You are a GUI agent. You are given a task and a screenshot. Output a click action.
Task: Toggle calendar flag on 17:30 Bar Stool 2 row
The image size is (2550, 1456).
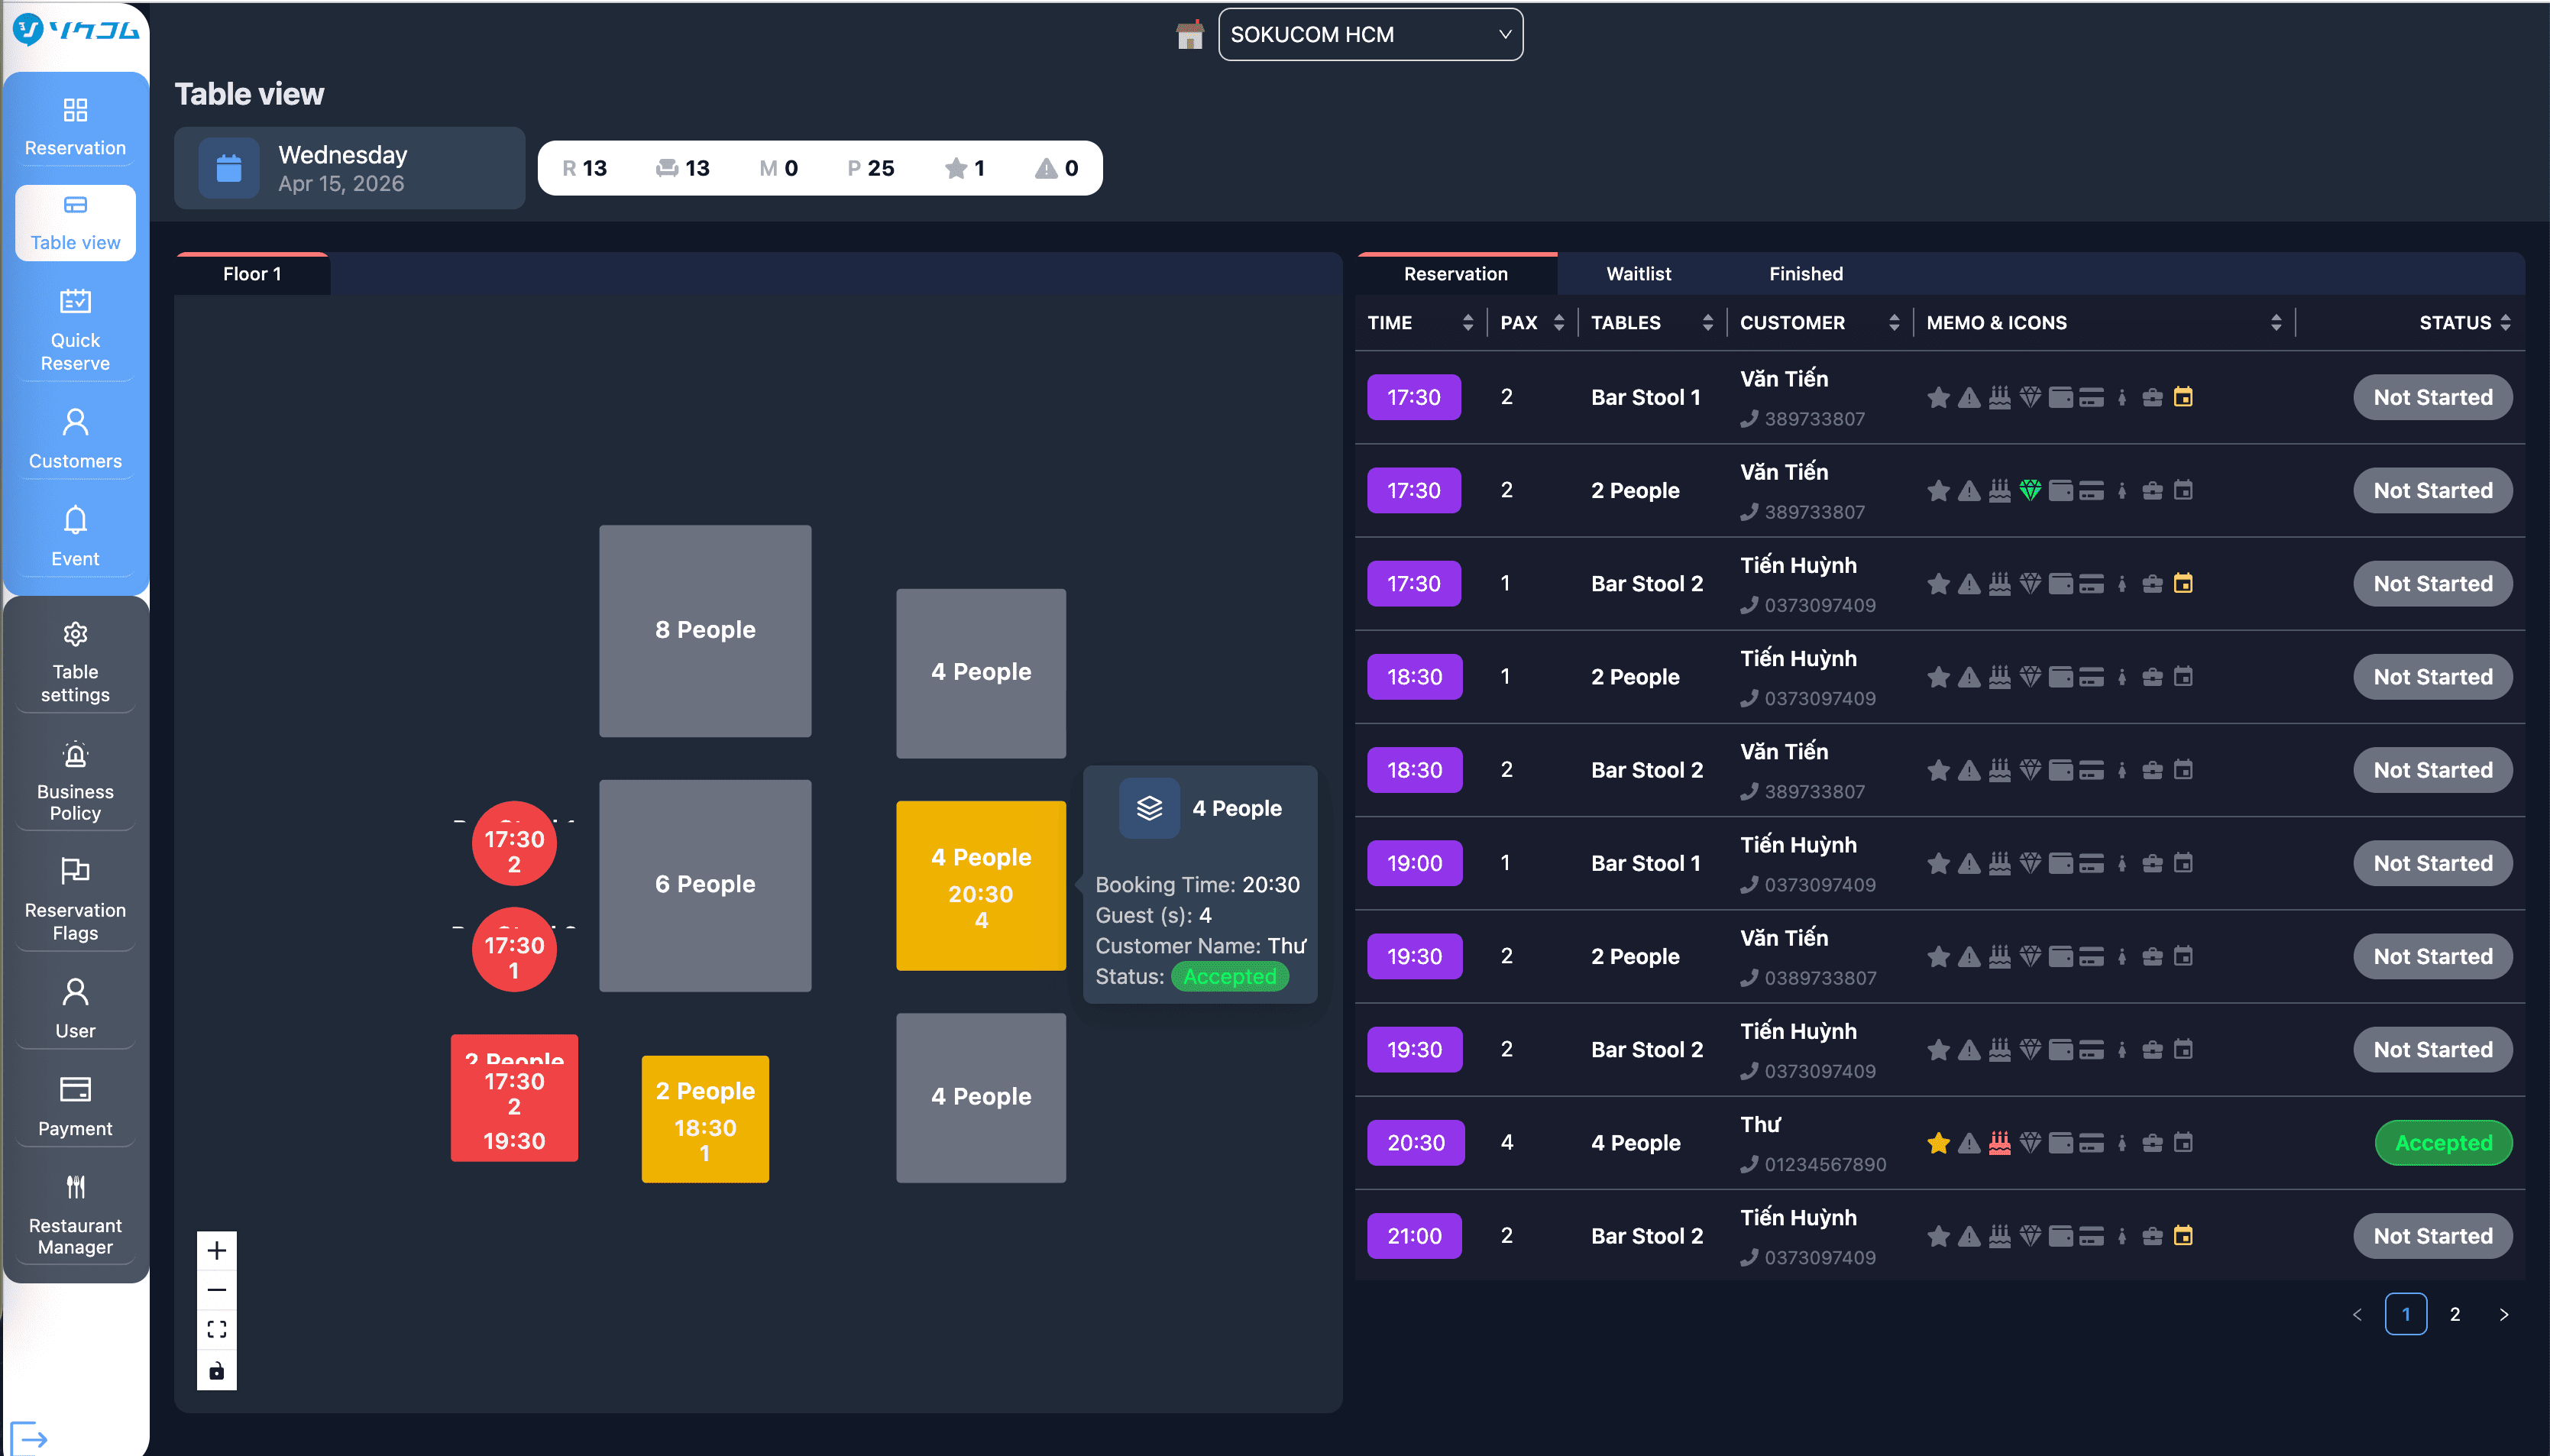click(x=2183, y=583)
